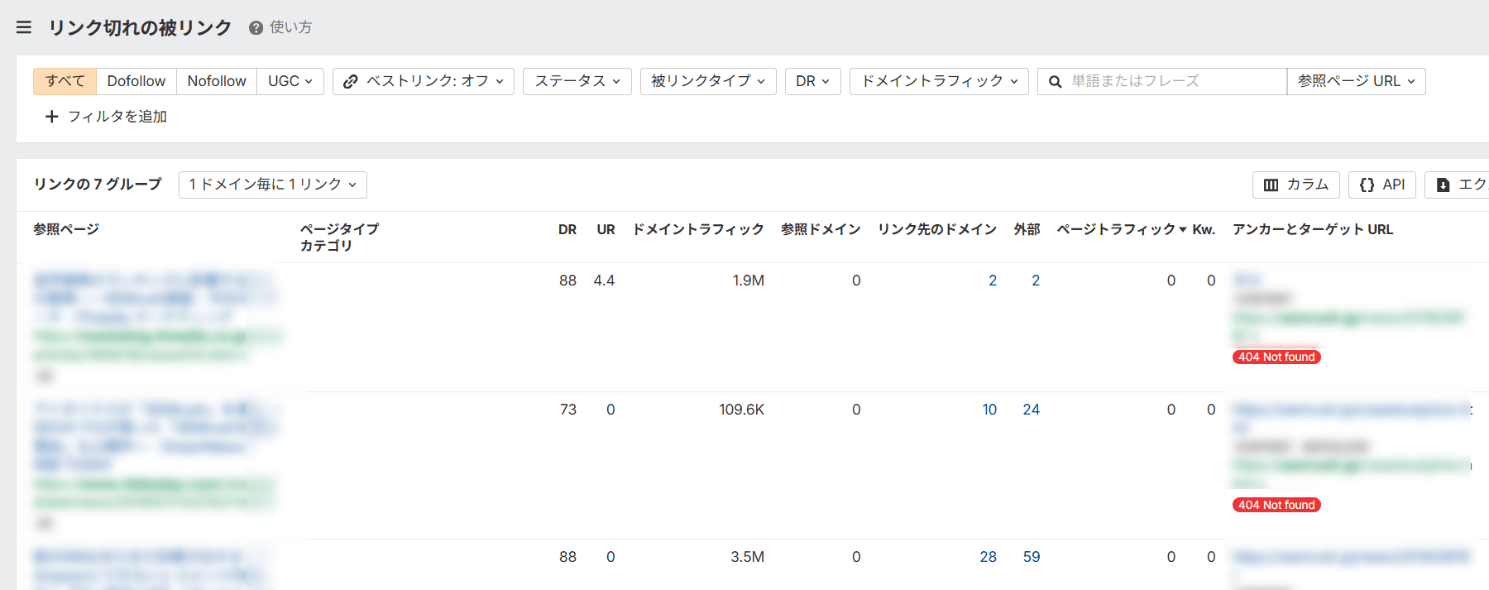1489x590 pixels.
Task: Click the plus icon beside フィルタを追加
Action: coord(51,116)
